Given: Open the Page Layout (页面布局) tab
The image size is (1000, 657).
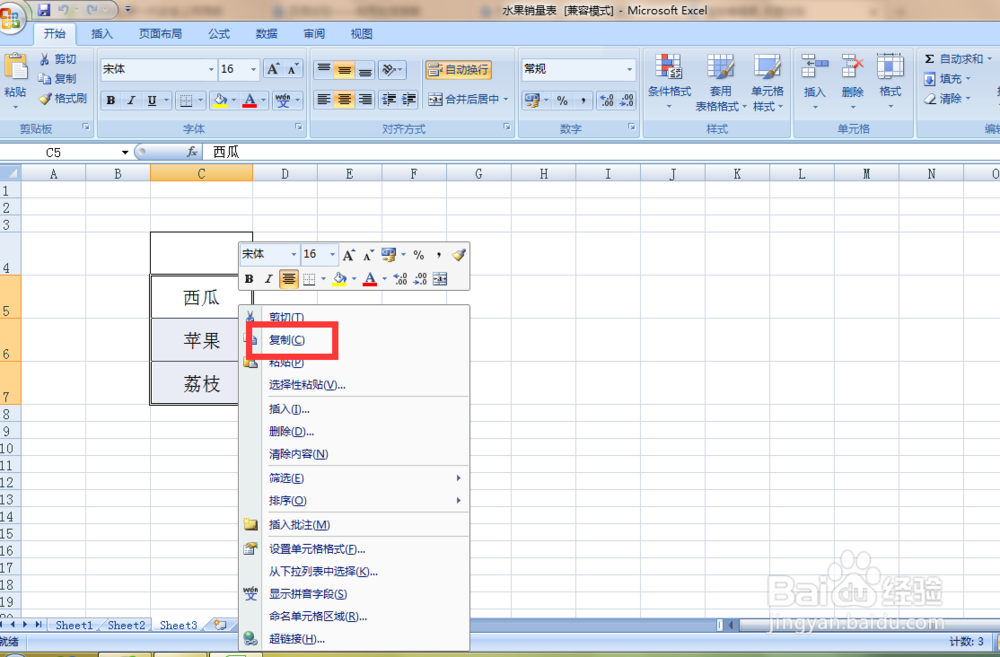Looking at the screenshot, I should 160,34.
